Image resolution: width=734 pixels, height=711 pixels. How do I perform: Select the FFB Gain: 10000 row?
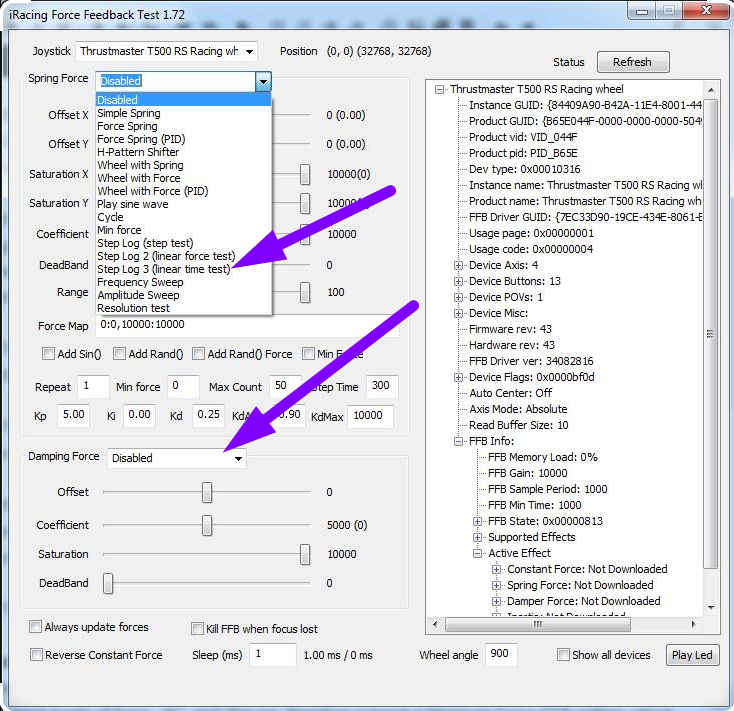tap(527, 473)
